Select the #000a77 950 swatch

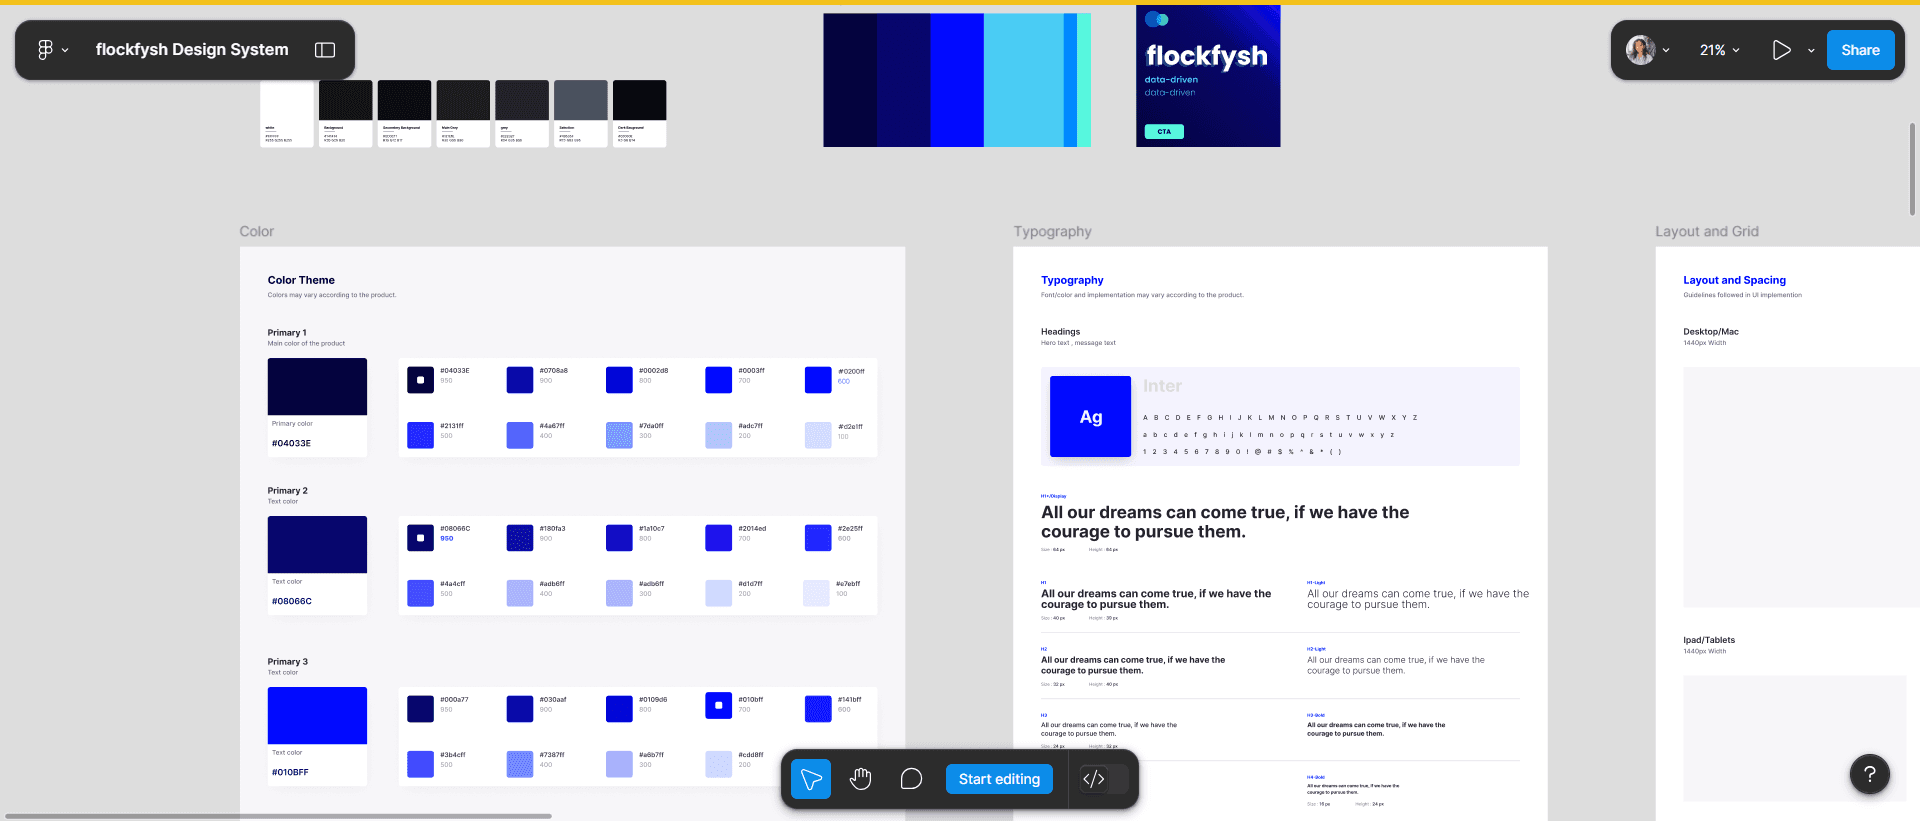[420, 709]
